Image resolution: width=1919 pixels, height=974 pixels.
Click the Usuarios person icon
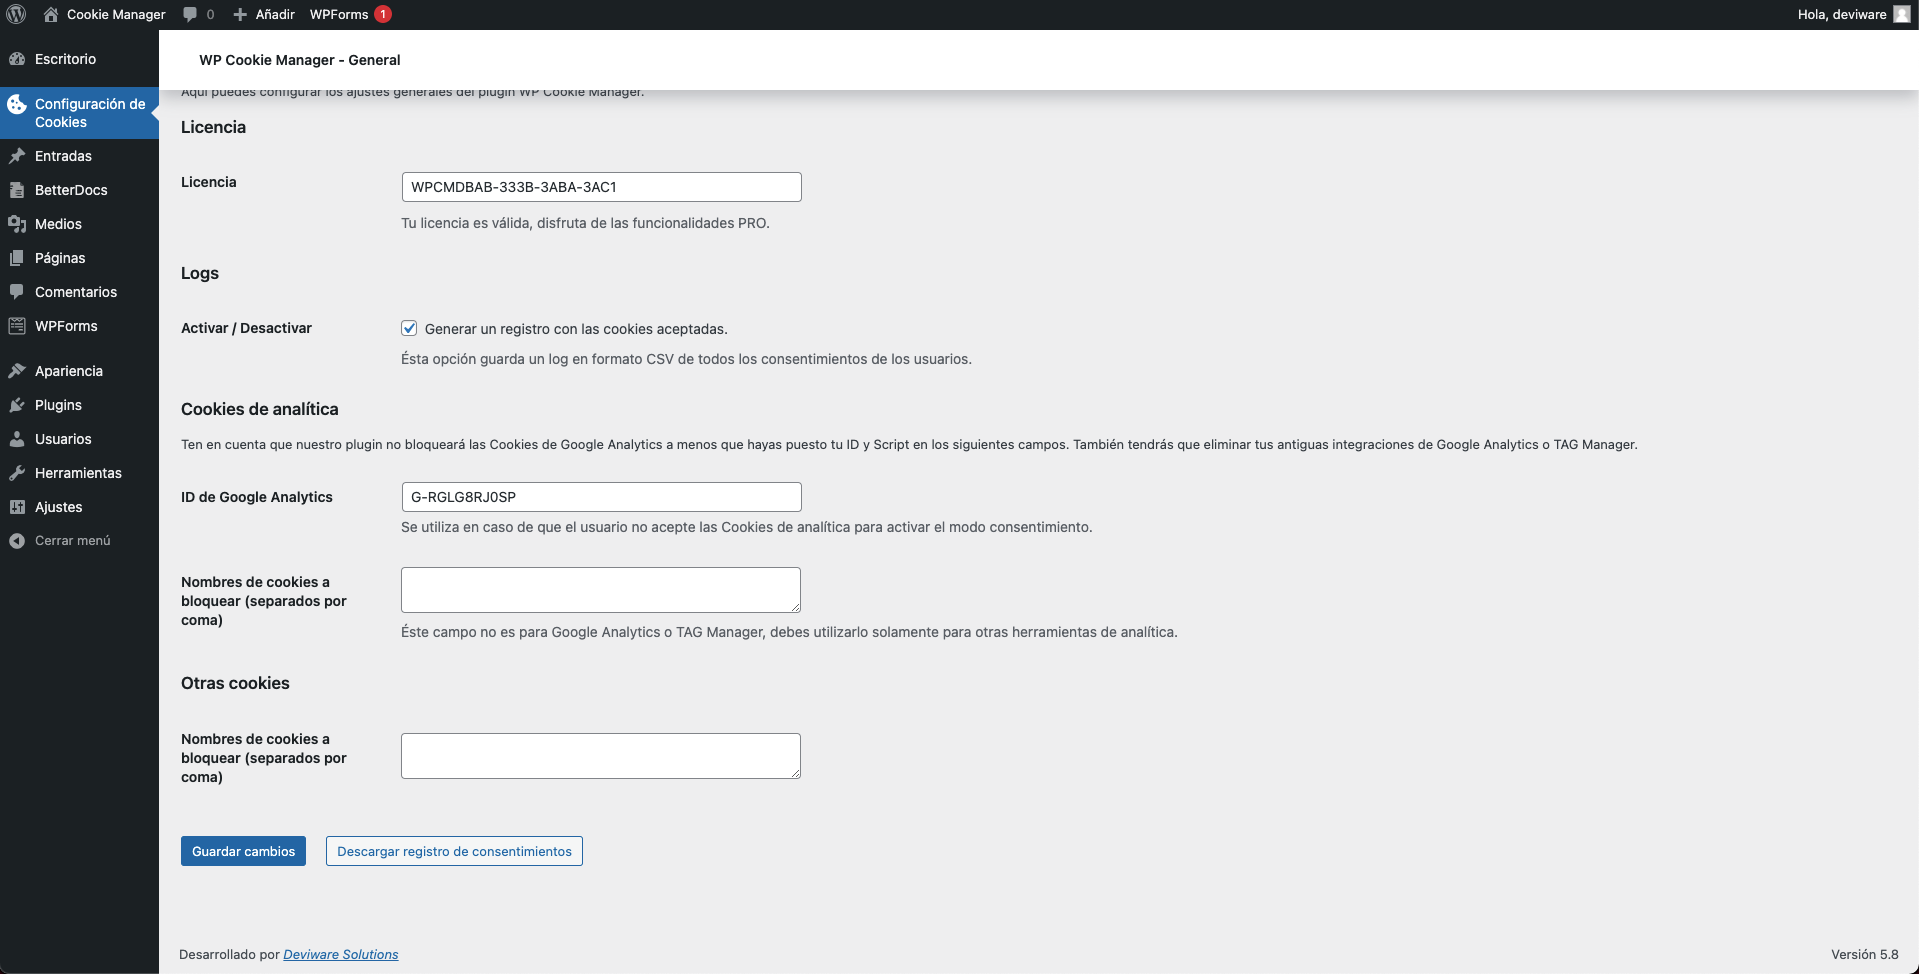[x=17, y=439]
